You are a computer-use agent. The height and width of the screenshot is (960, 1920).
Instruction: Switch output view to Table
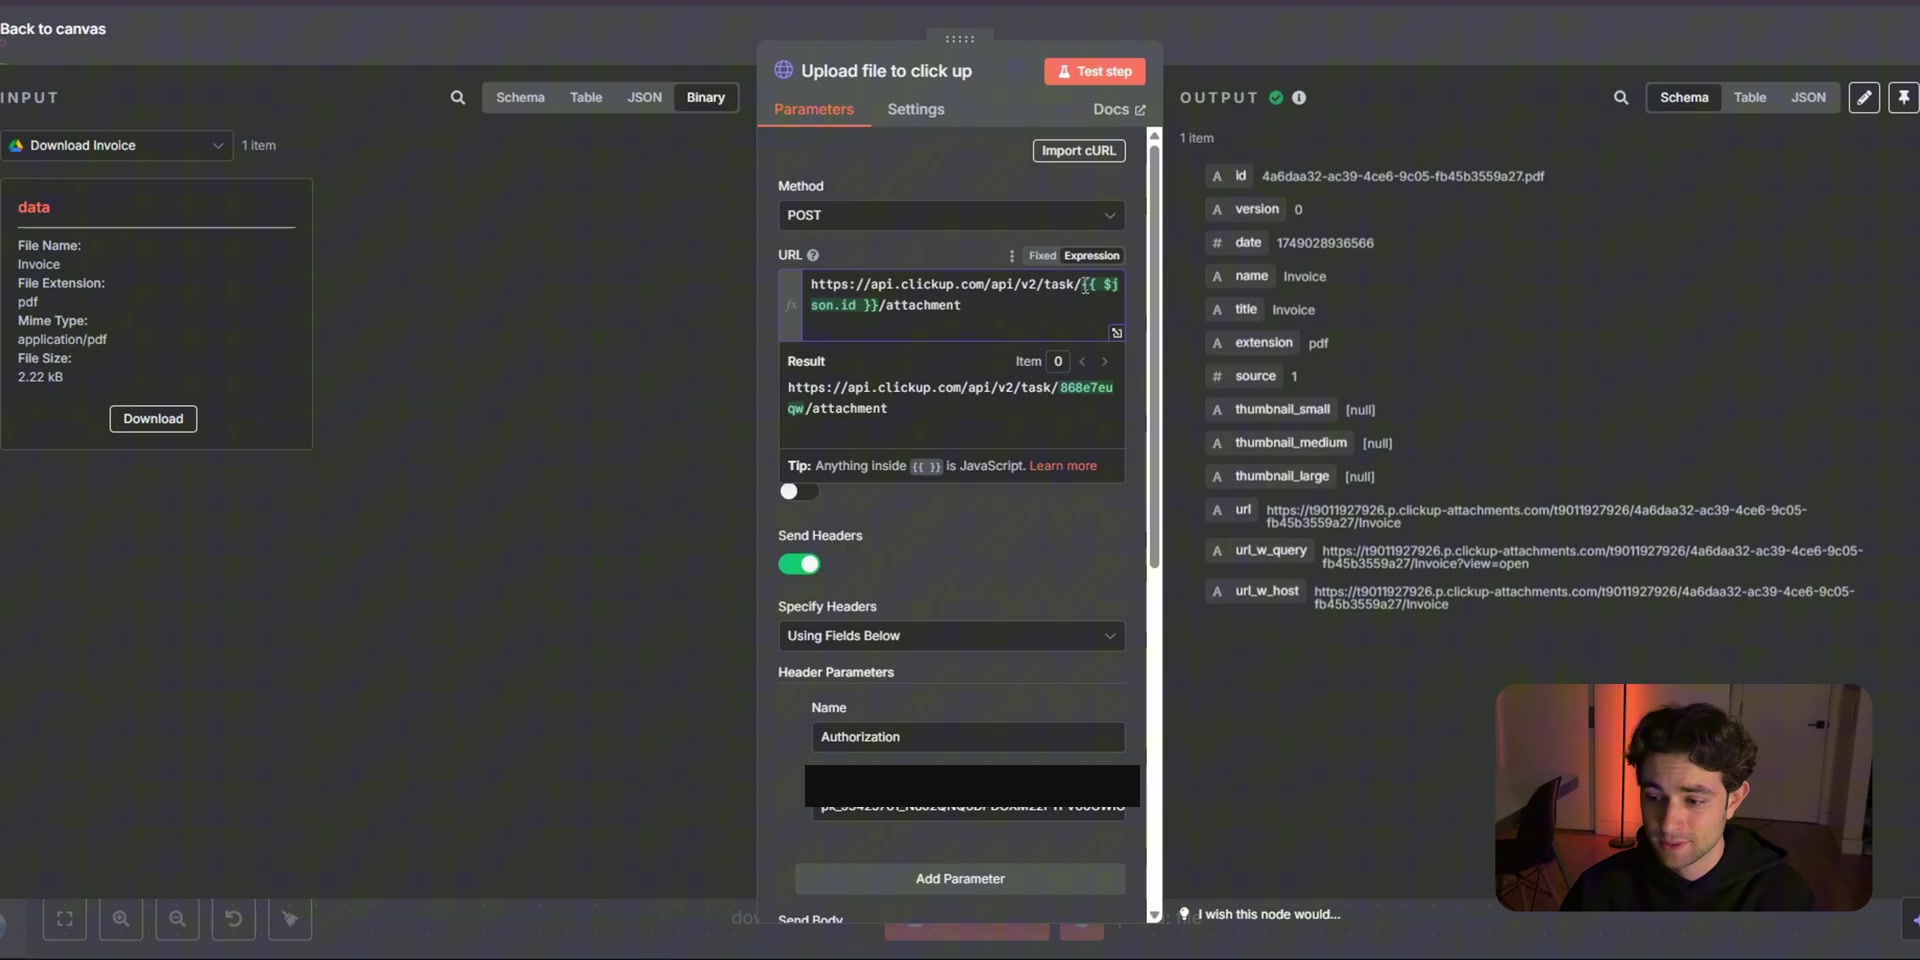[1750, 98]
